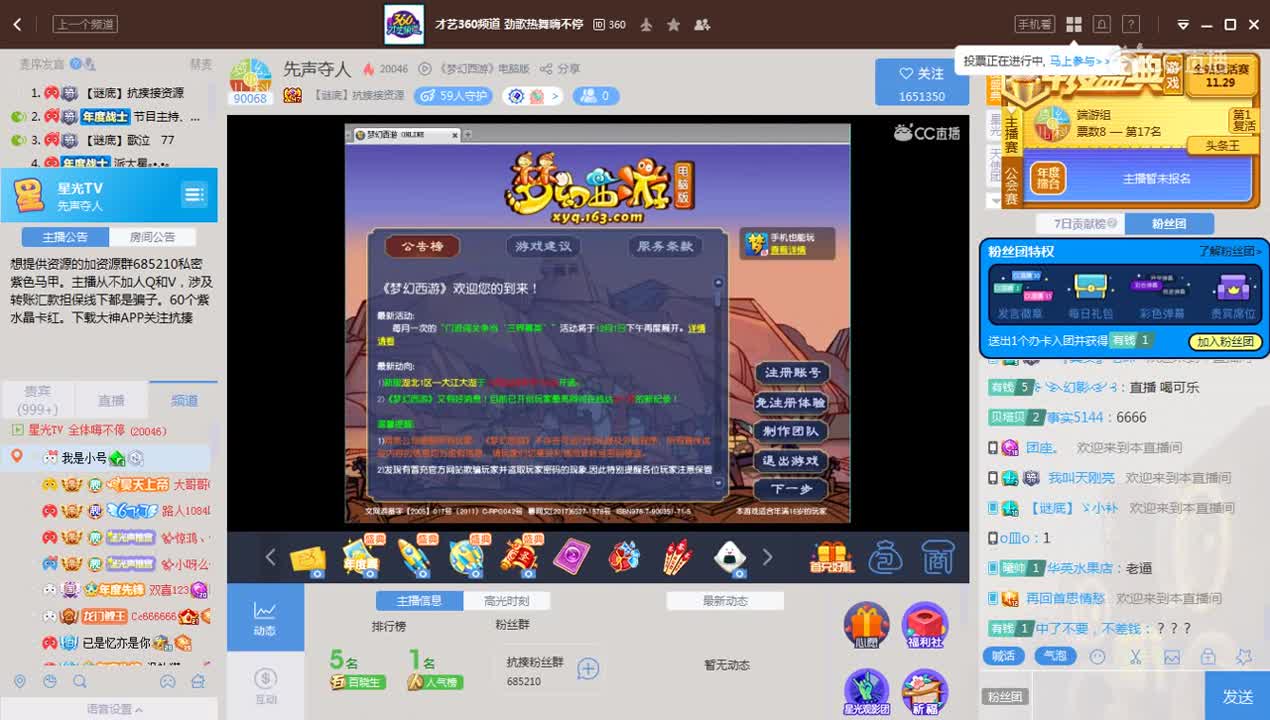Click the back arrow in title bar
This screenshot has width=1270, height=720.
(17, 24)
